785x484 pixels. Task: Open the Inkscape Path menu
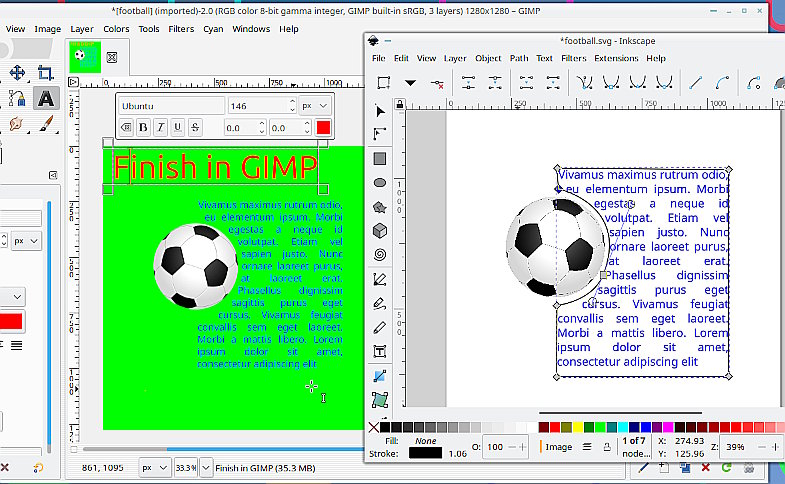[x=519, y=58]
